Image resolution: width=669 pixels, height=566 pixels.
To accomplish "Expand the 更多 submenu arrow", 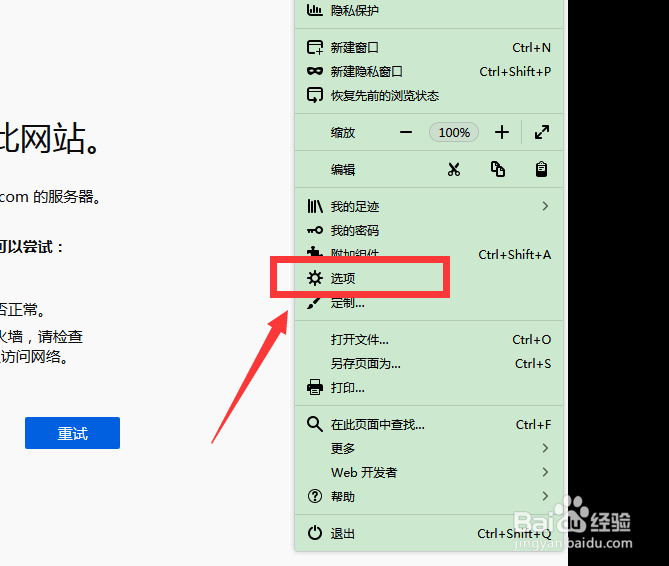I will pos(545,448).
